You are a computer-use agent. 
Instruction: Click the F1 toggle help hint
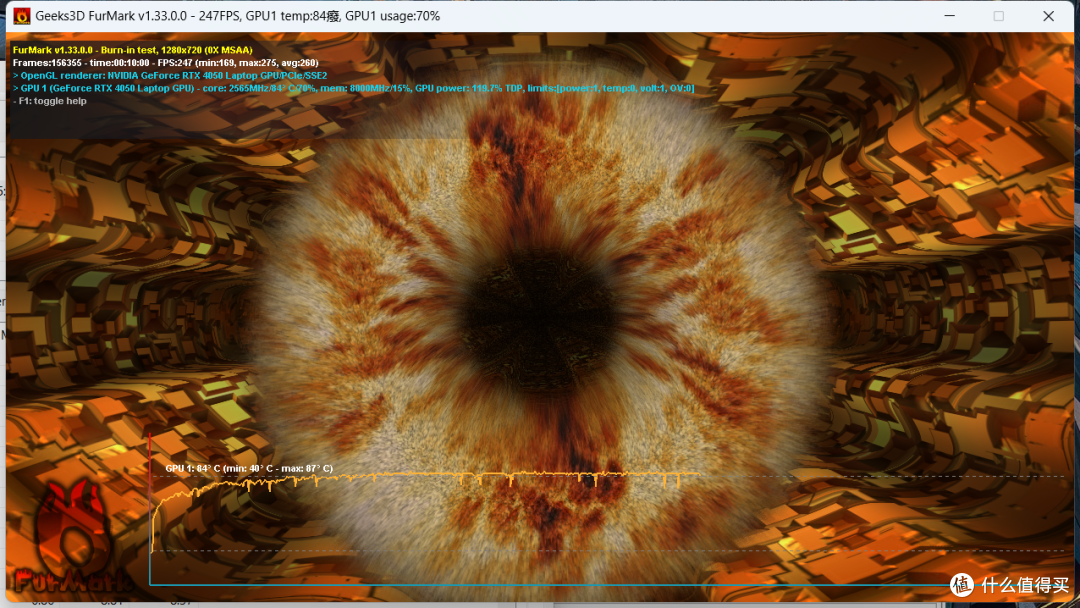tap(50, 101)
